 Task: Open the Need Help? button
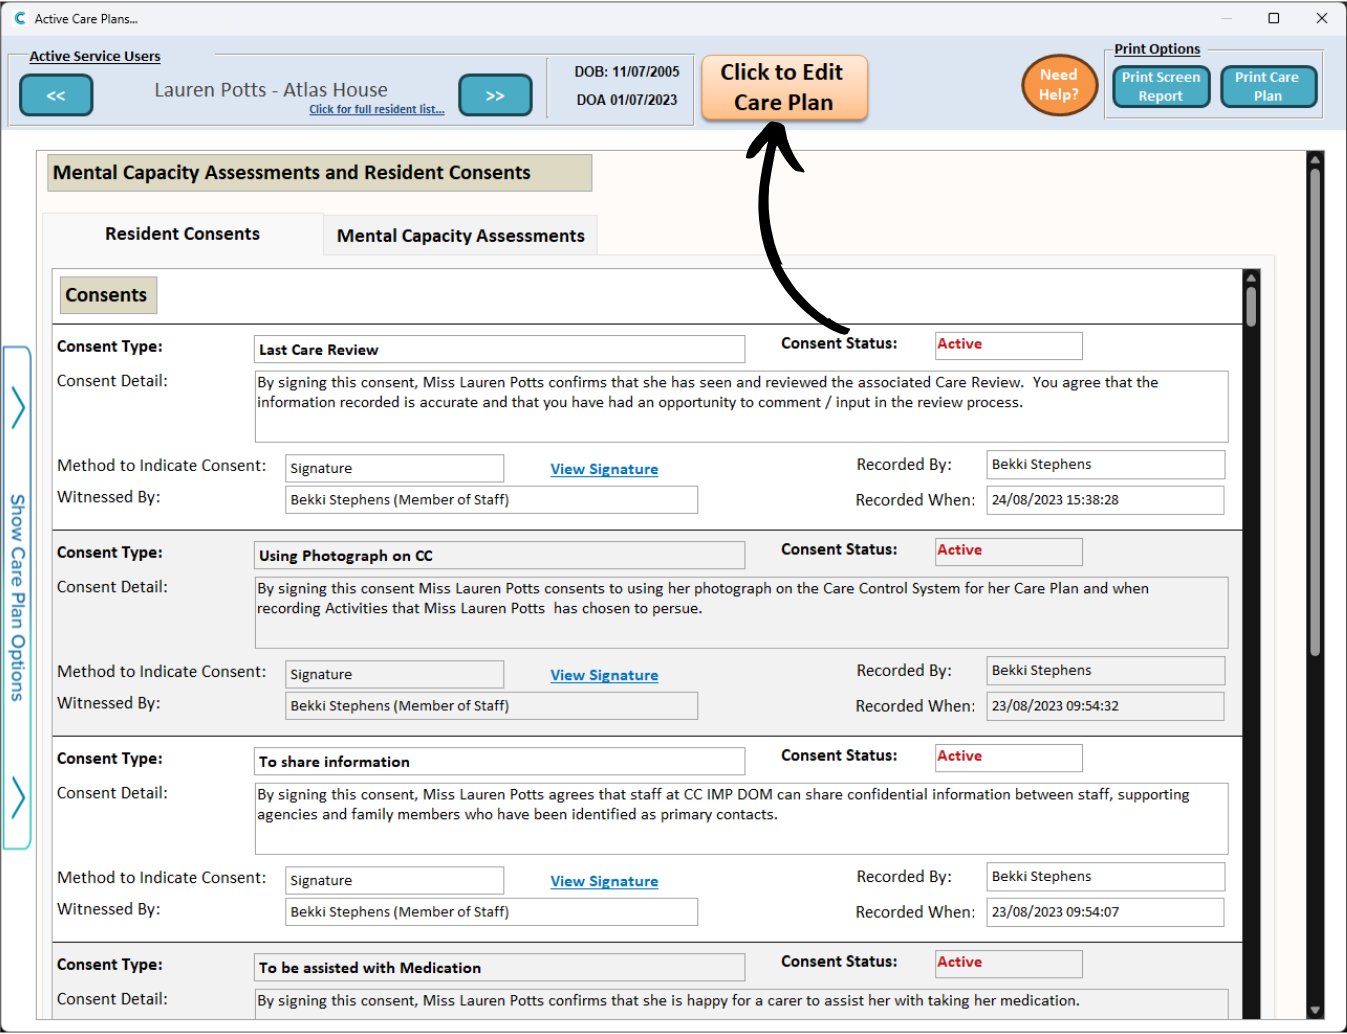(1059, 85)
